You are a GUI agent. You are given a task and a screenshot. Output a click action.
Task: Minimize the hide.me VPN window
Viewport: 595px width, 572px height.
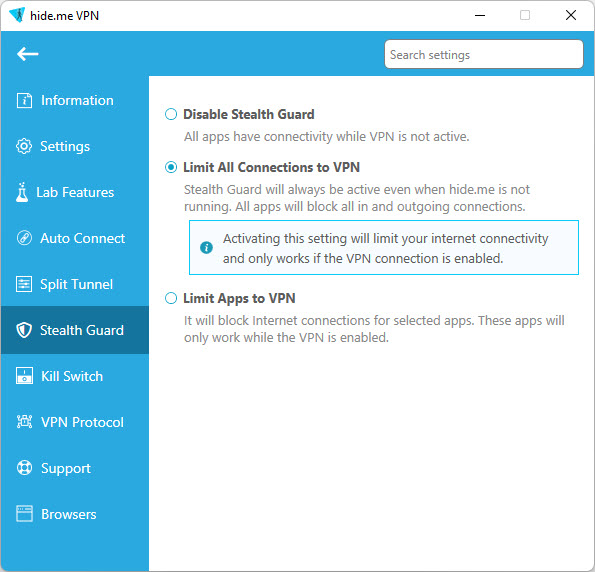pyautogui.click(x=480, y=15)
